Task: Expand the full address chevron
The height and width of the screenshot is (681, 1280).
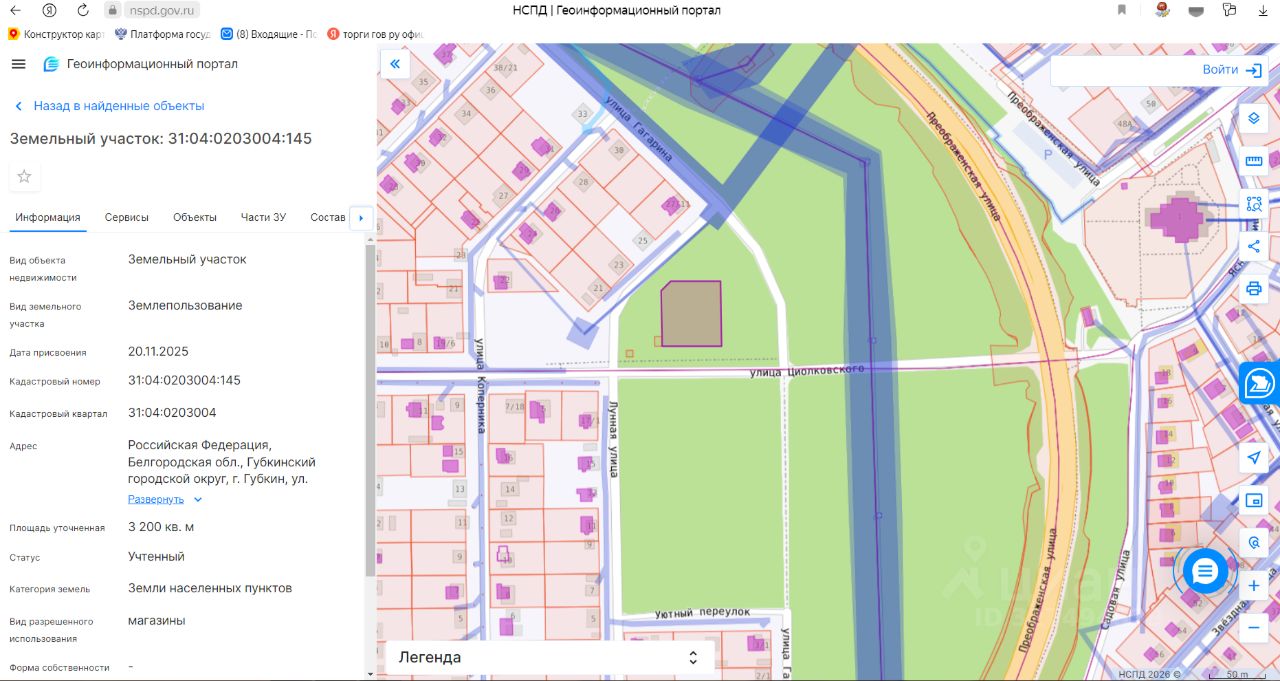Action: pyautogui.click(x=198, y=499)
